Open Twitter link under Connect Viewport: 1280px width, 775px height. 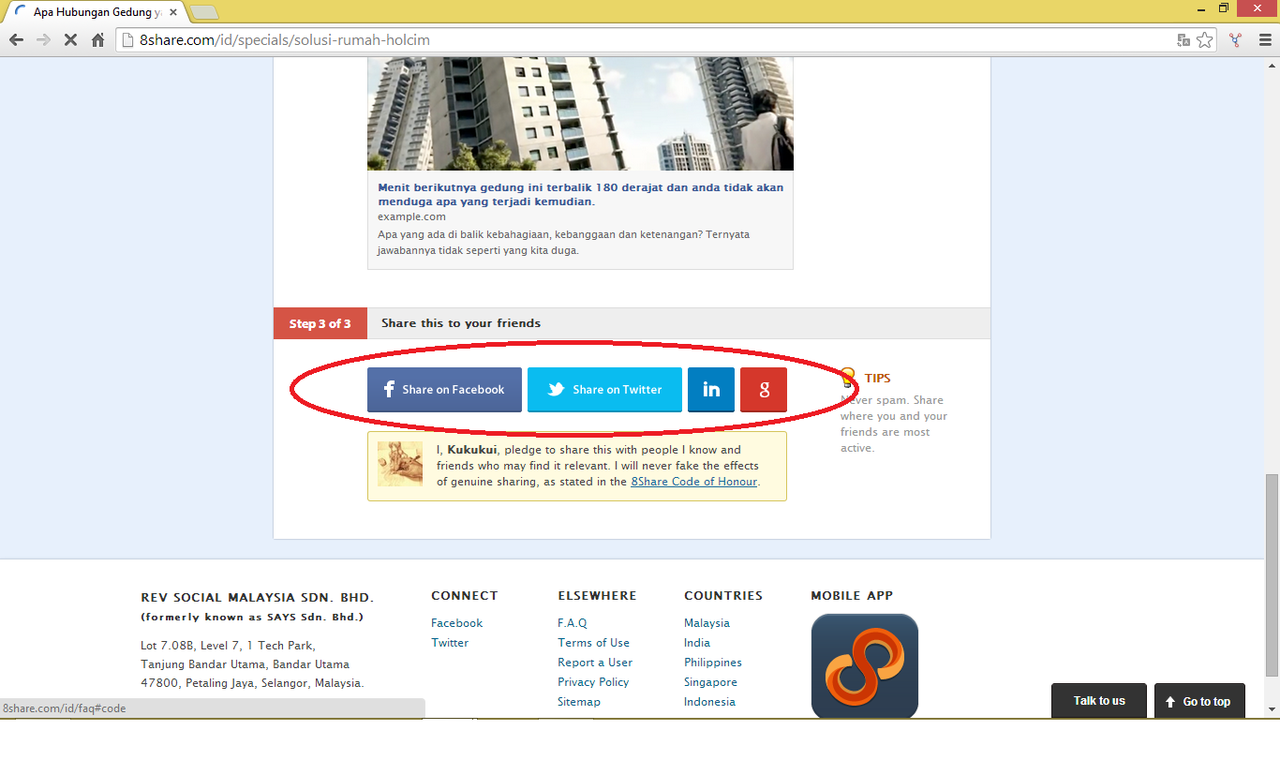[450, 643]
